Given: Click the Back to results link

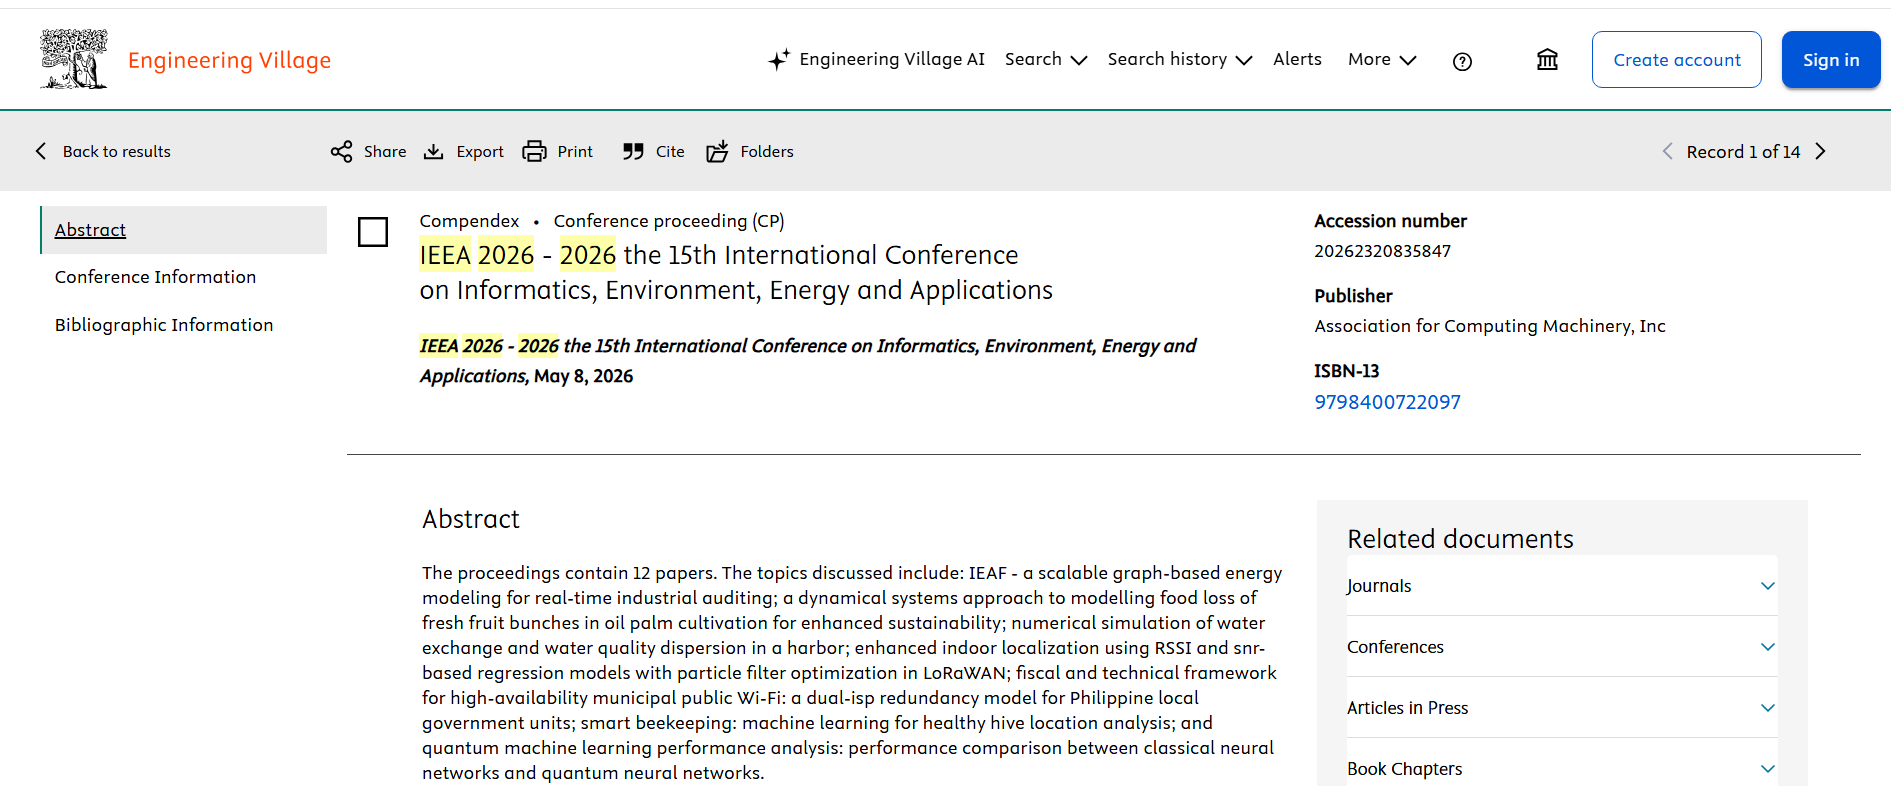Looking at the screenshot, I should 117,151.
